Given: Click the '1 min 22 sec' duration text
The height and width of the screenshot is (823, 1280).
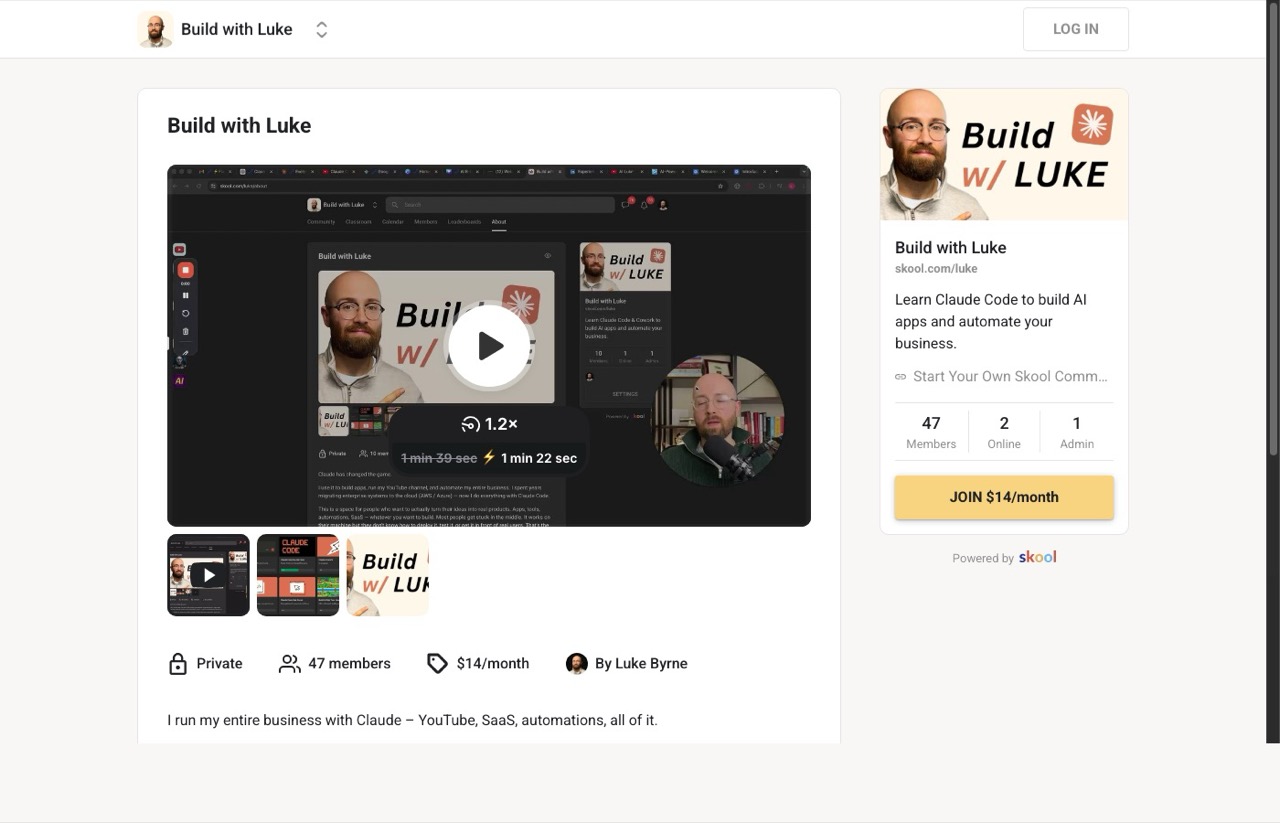Looking at the screenshot, I should [x=539, y=458].
